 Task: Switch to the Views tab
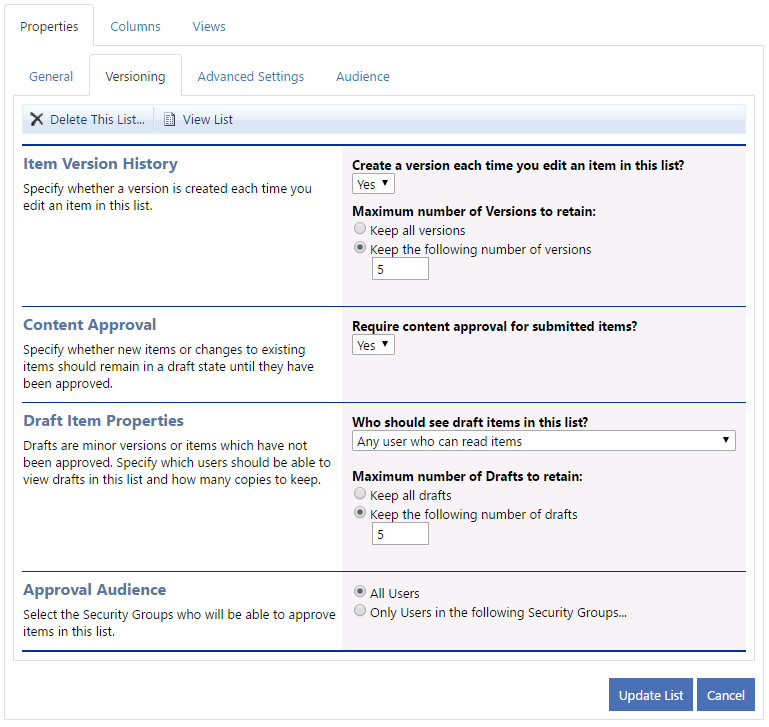click(209, 26)
